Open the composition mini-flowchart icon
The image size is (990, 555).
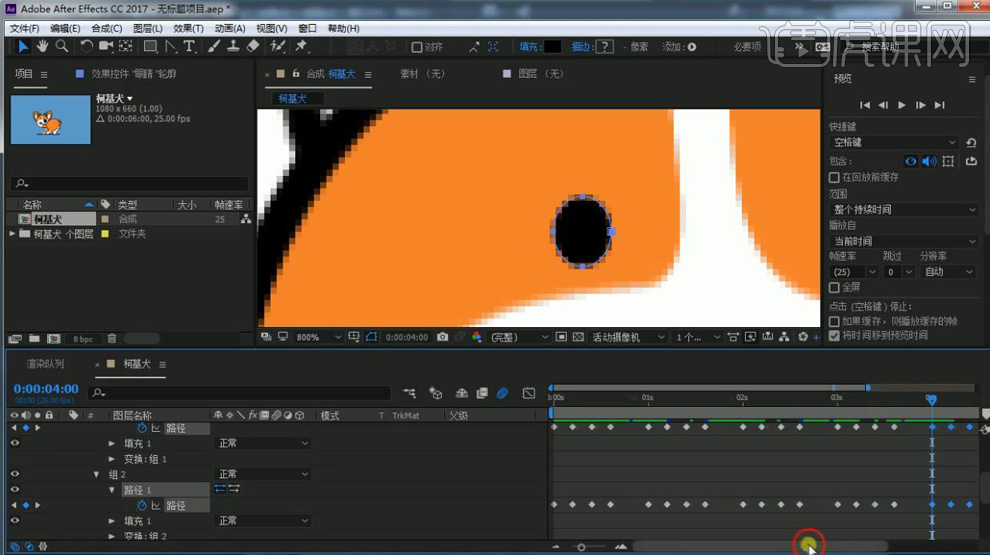pyautogui.click(x=409, y=393)
